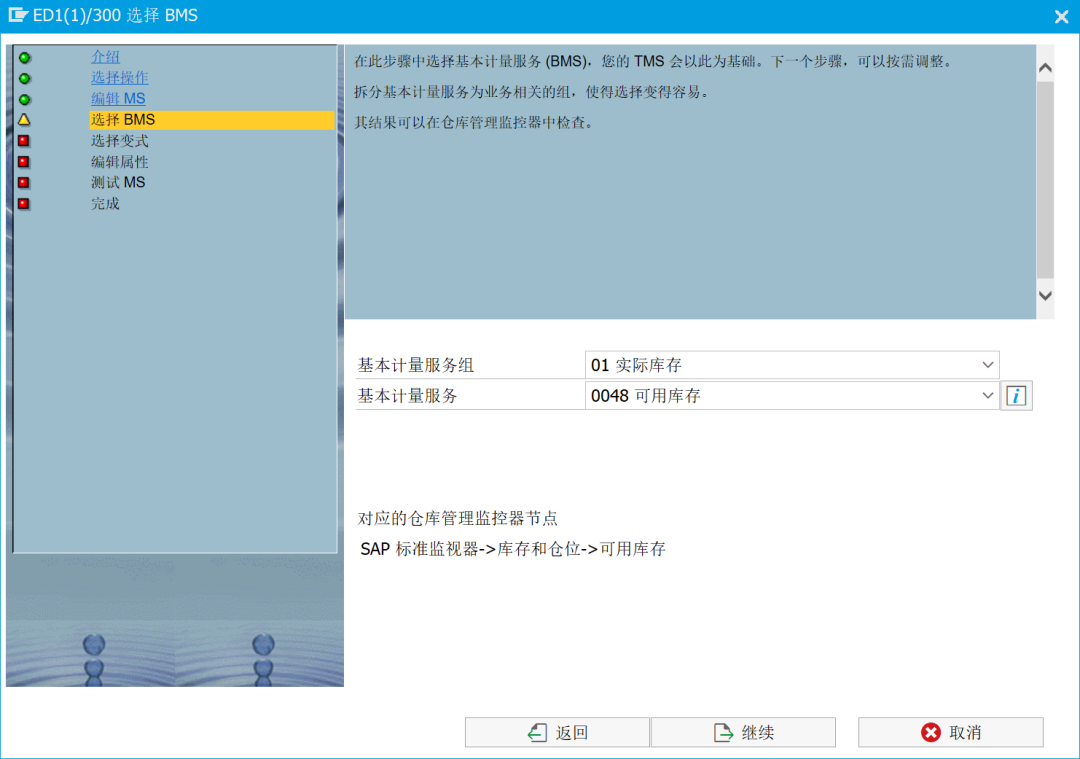Click the scroll down arrow of description
This screenshot has height=759, width=1080.
(1045, 295)
